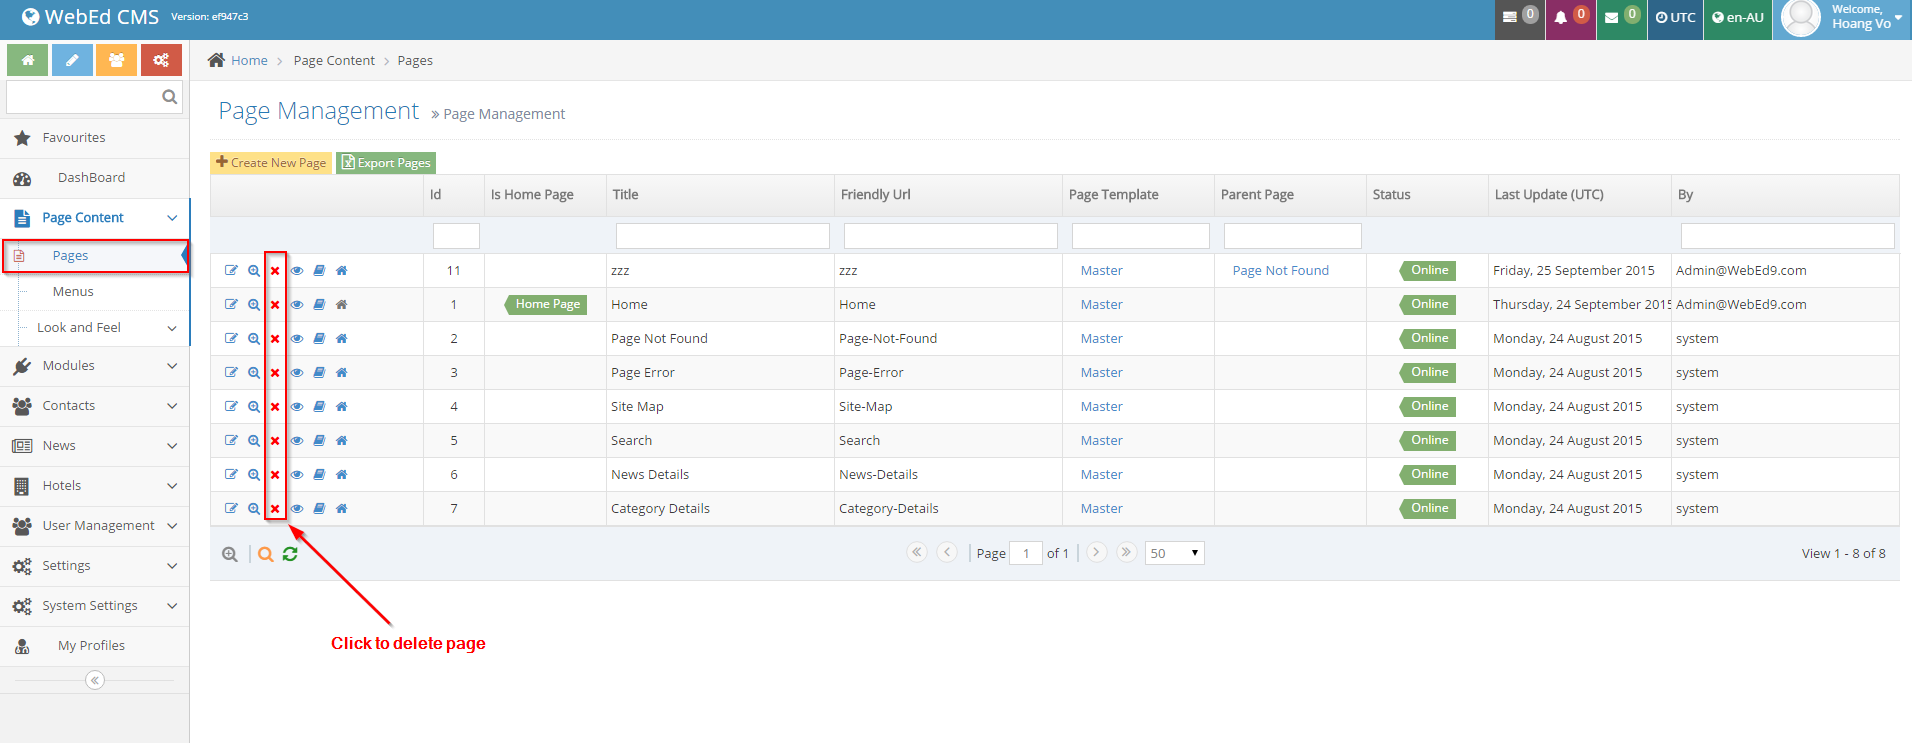Expand the Modules sidebar section
This screenshot has width=1912, height=743.
pos(95,366)
